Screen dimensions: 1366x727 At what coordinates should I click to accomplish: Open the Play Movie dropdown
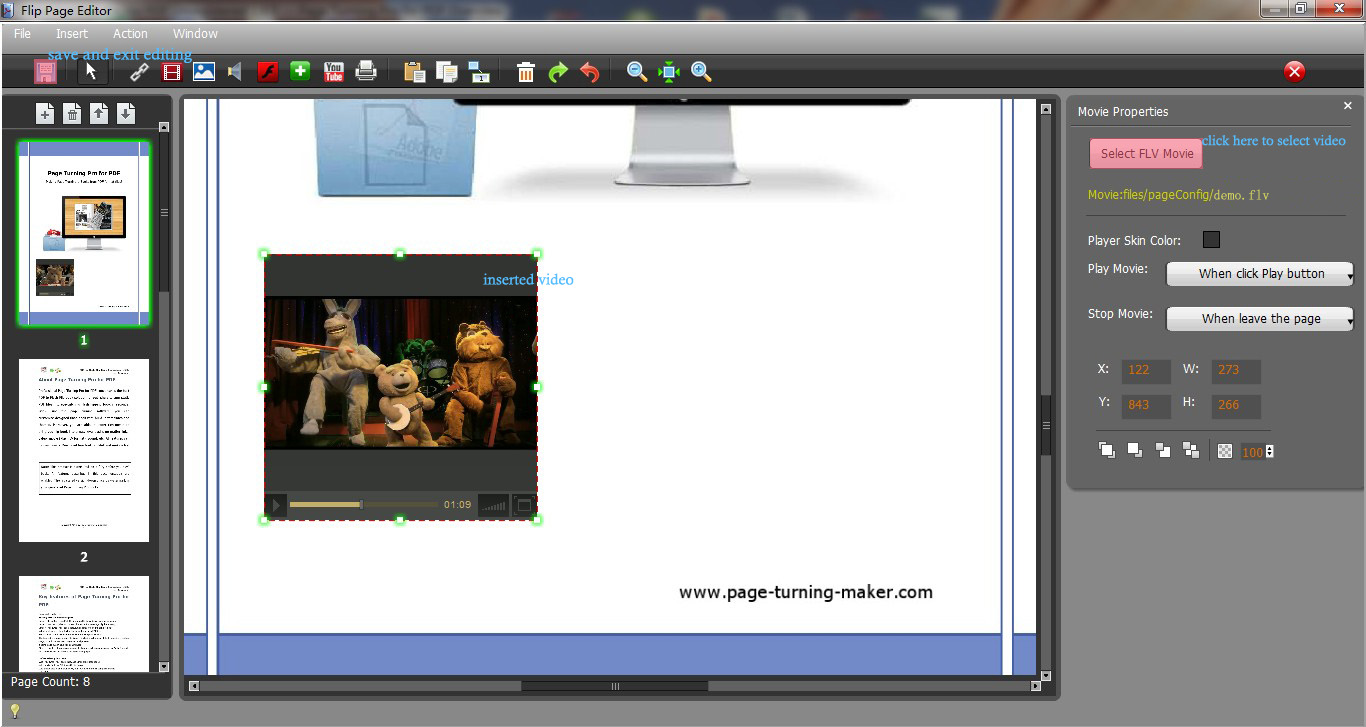point(1260,273)
